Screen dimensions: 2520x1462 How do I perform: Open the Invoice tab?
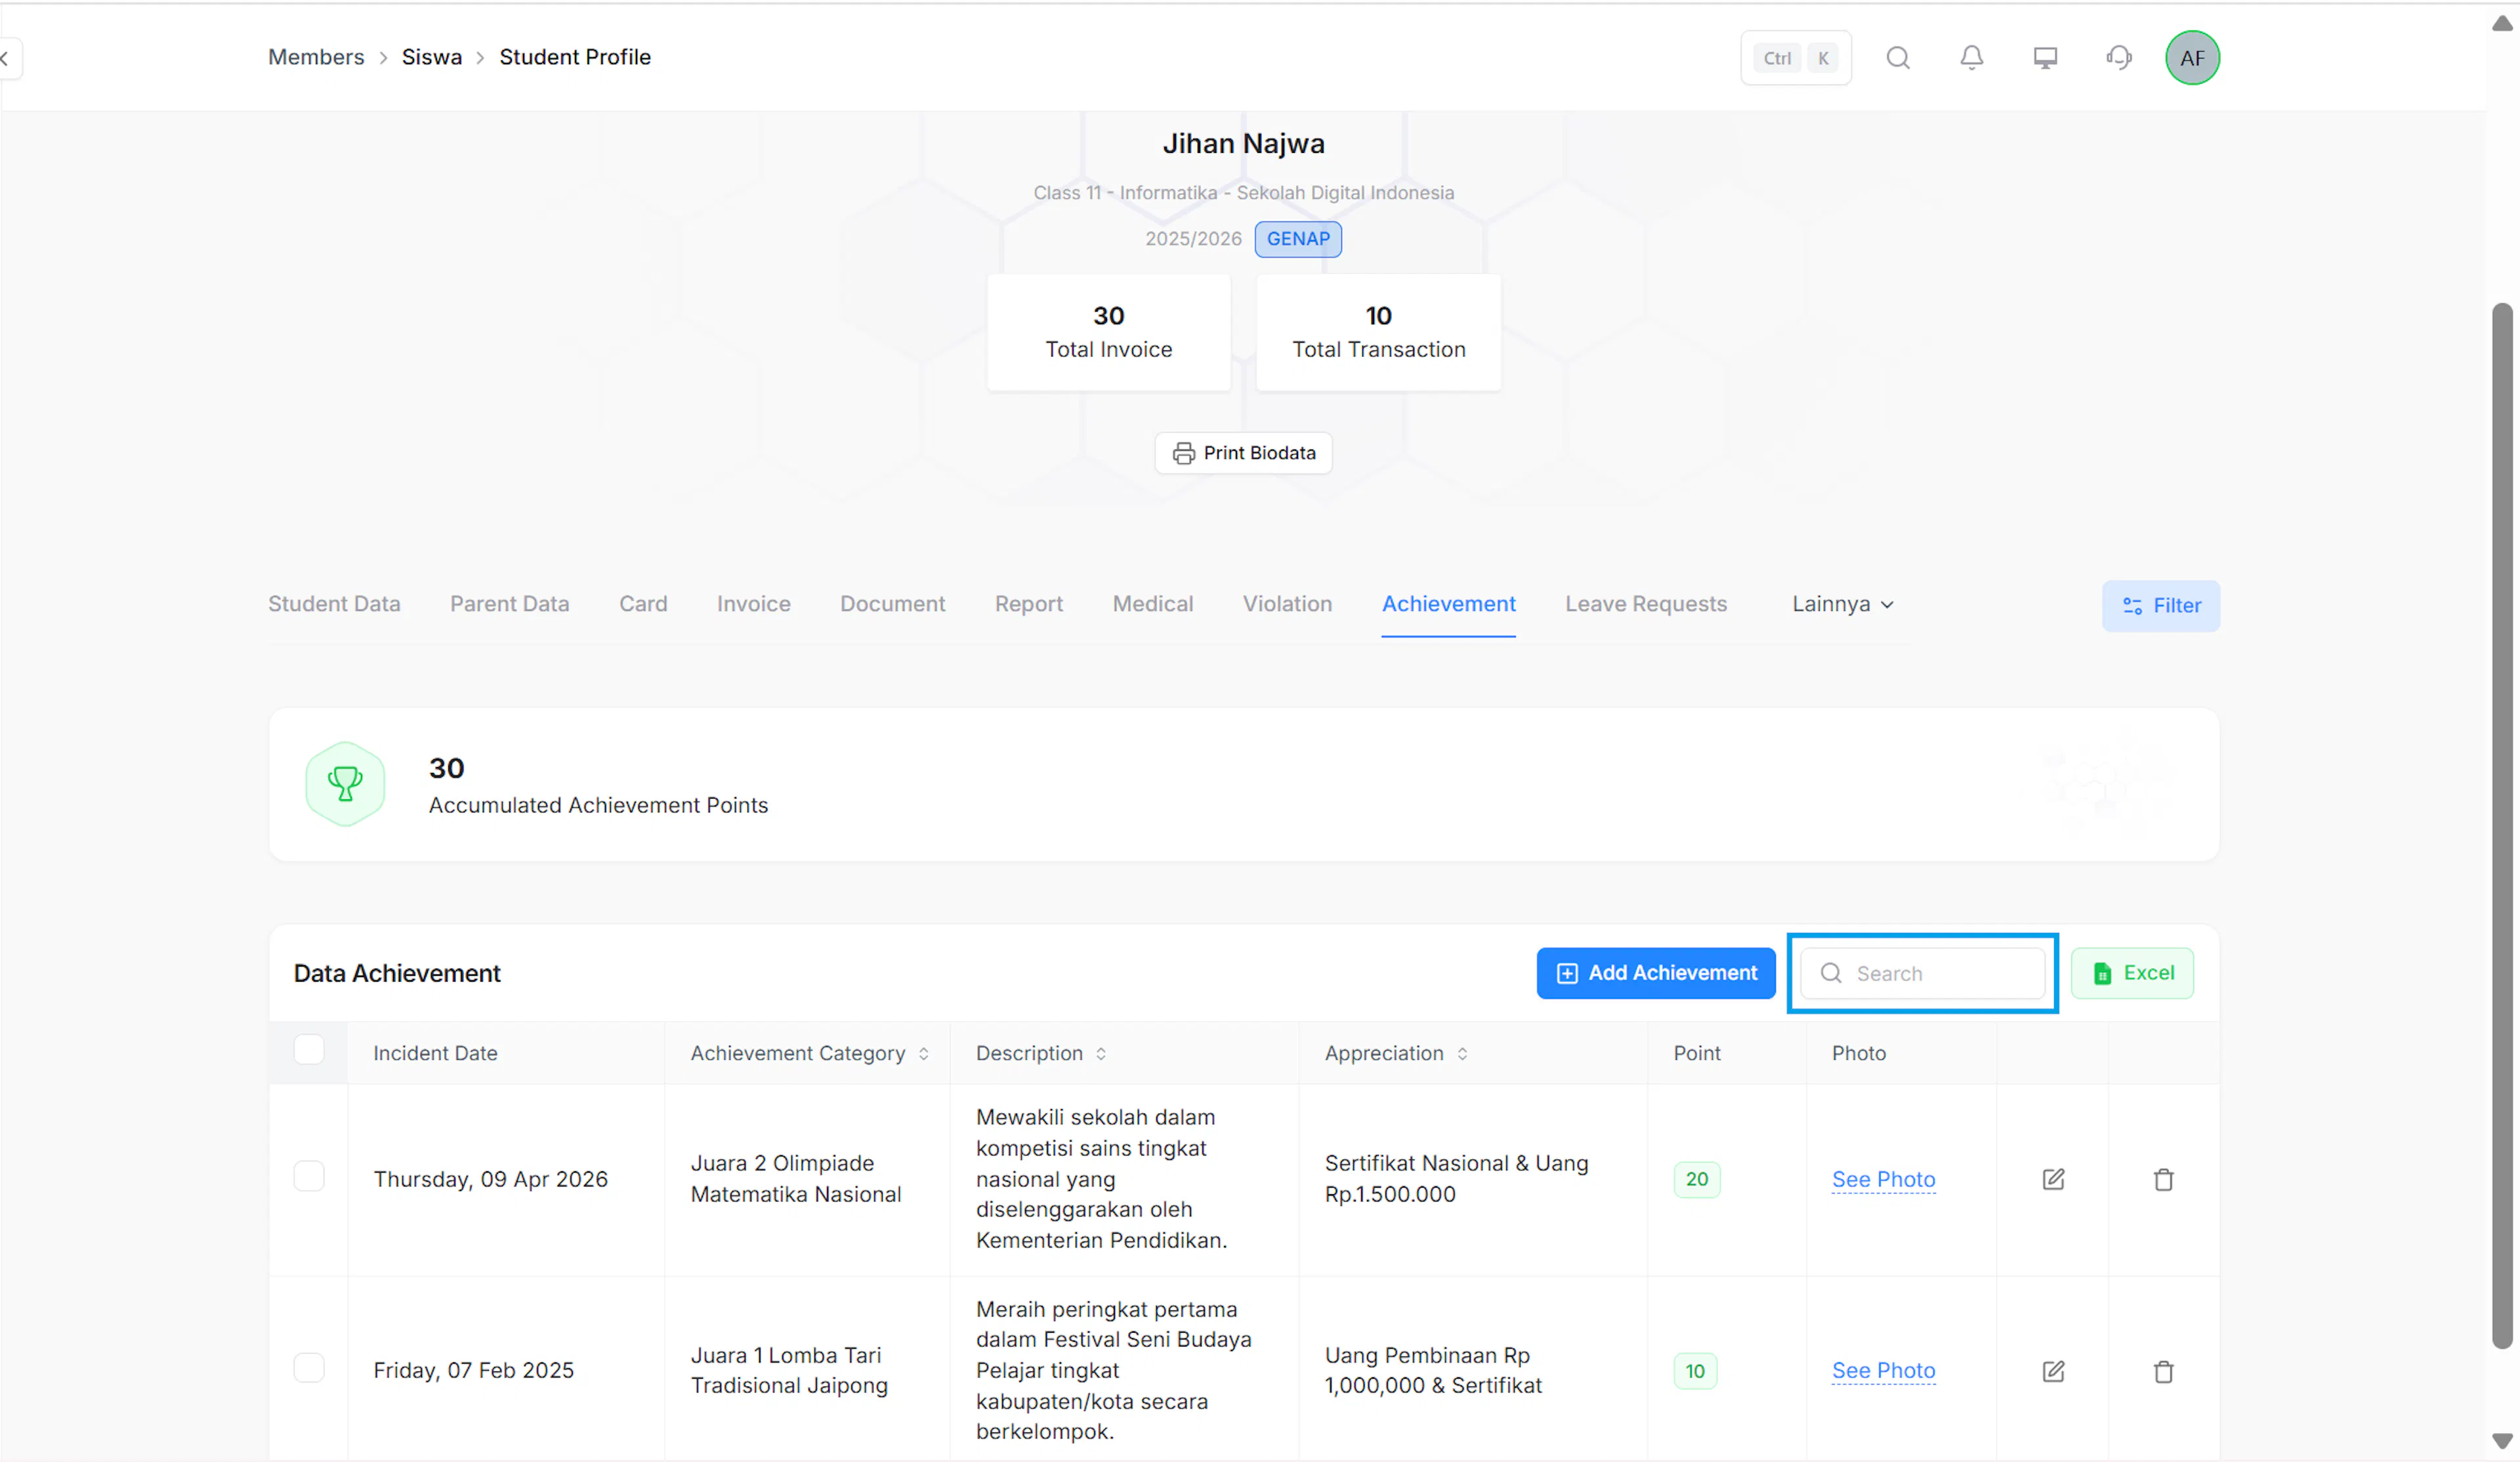click(753, 604)
